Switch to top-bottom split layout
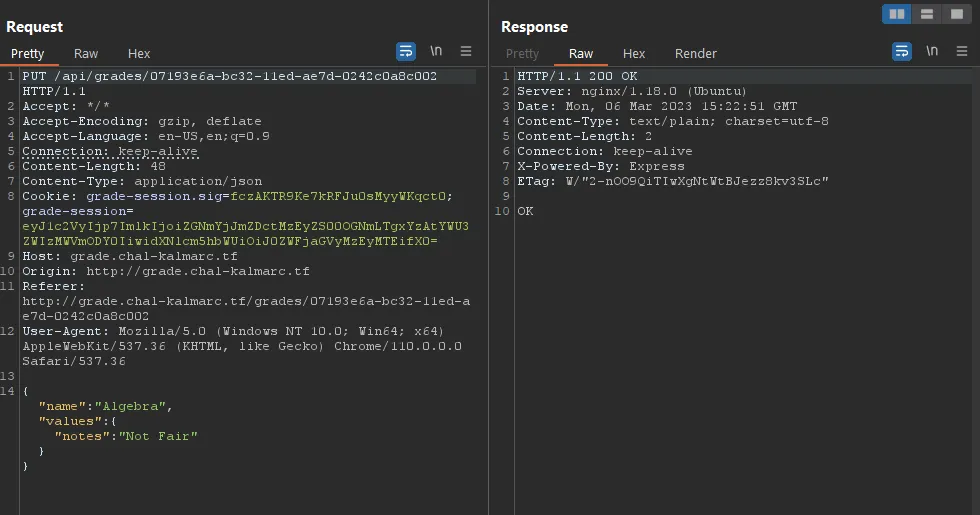The image size is (980, 515). coord(927,14)
